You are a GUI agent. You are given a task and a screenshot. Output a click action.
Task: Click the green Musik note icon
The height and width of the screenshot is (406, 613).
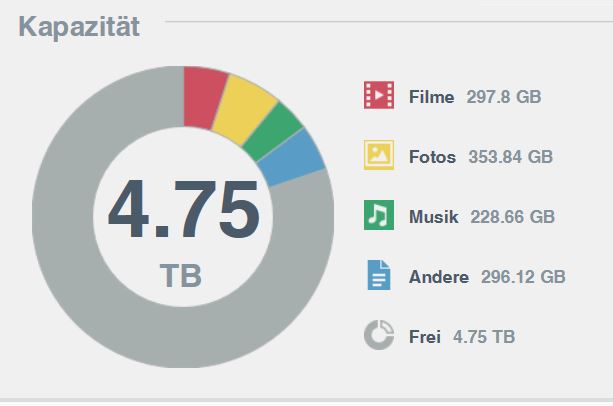(379, 215)
